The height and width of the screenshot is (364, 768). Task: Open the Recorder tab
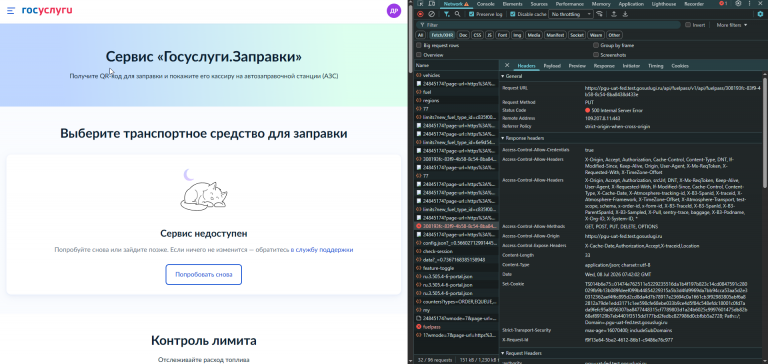[x=694, y=4]
